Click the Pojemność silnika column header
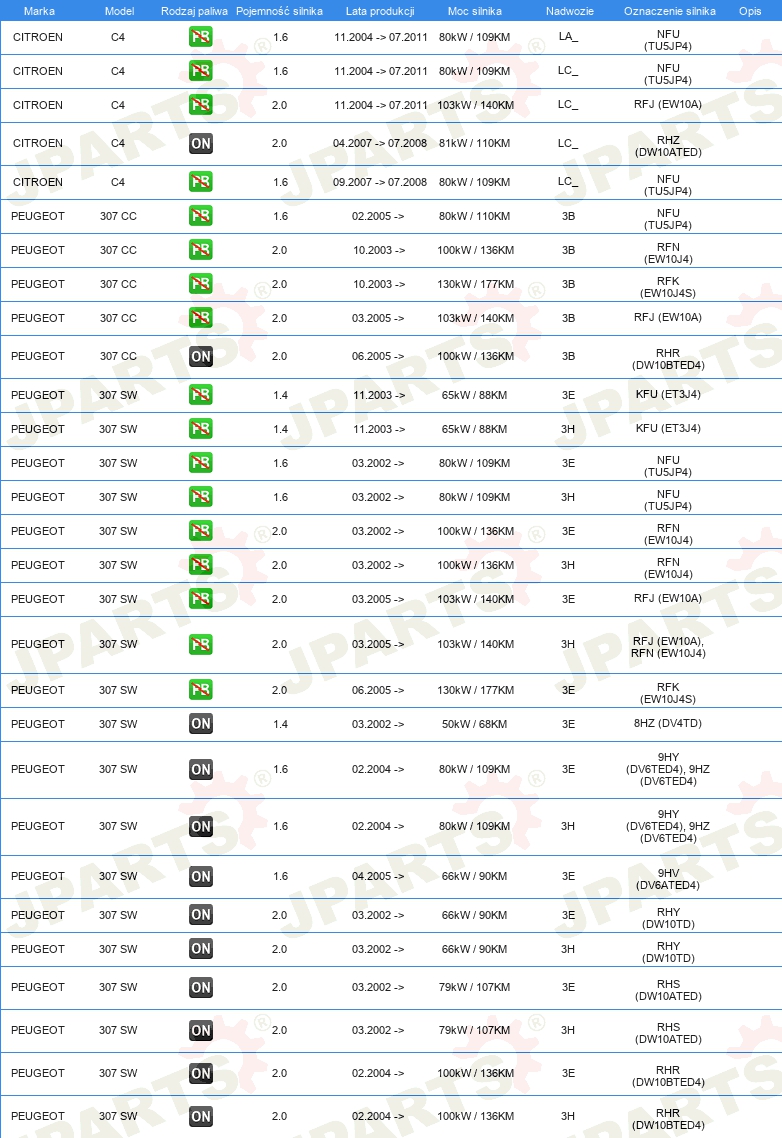The height and width of the screenshot is (1138, 782). [x=280, y=11]
